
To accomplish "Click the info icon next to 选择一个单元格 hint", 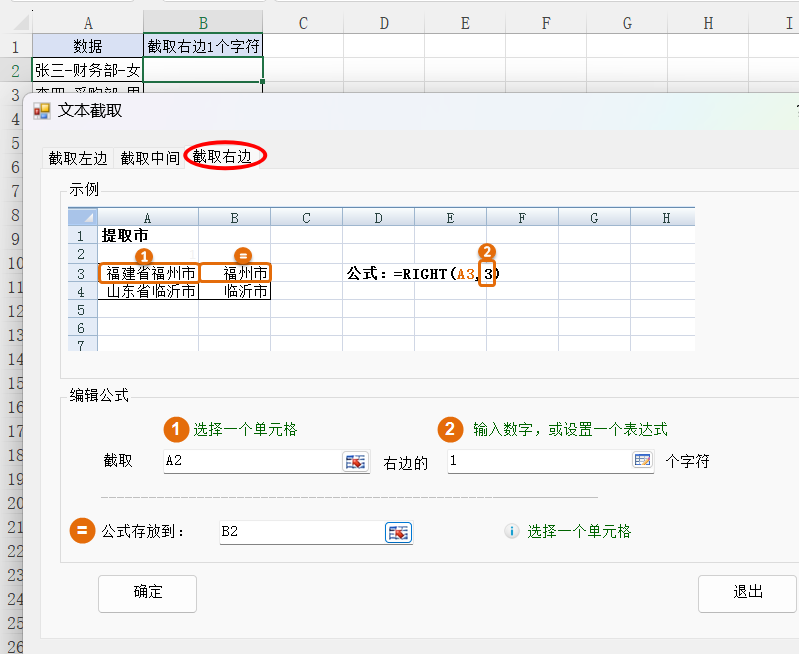I will [x=511, y=532].
